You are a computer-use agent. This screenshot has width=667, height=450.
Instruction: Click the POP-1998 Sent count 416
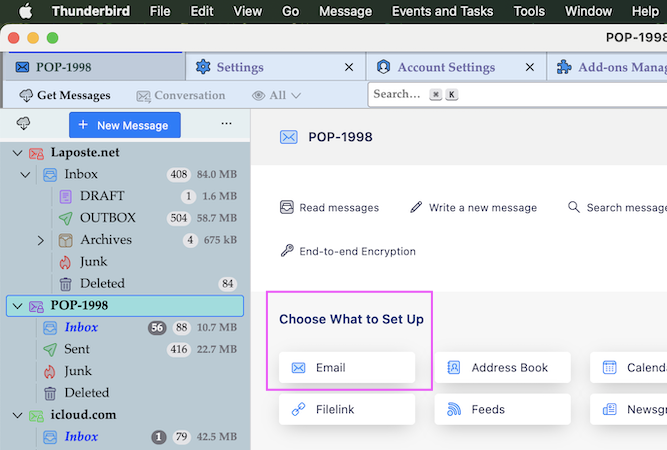(x=179, y=350)
